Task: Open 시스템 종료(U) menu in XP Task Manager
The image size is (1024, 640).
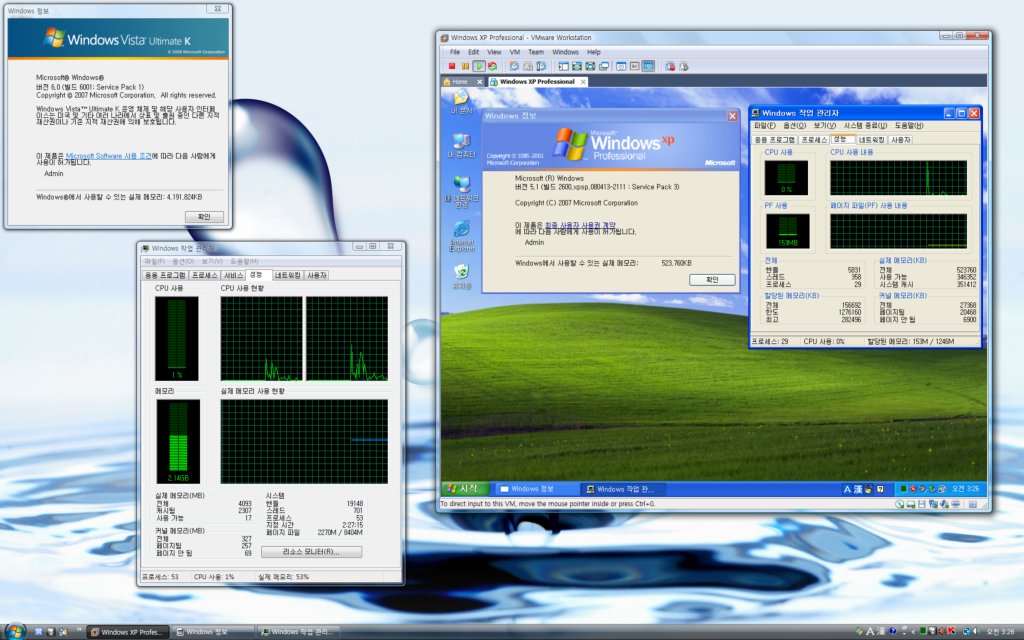Action: pos(865,125)
